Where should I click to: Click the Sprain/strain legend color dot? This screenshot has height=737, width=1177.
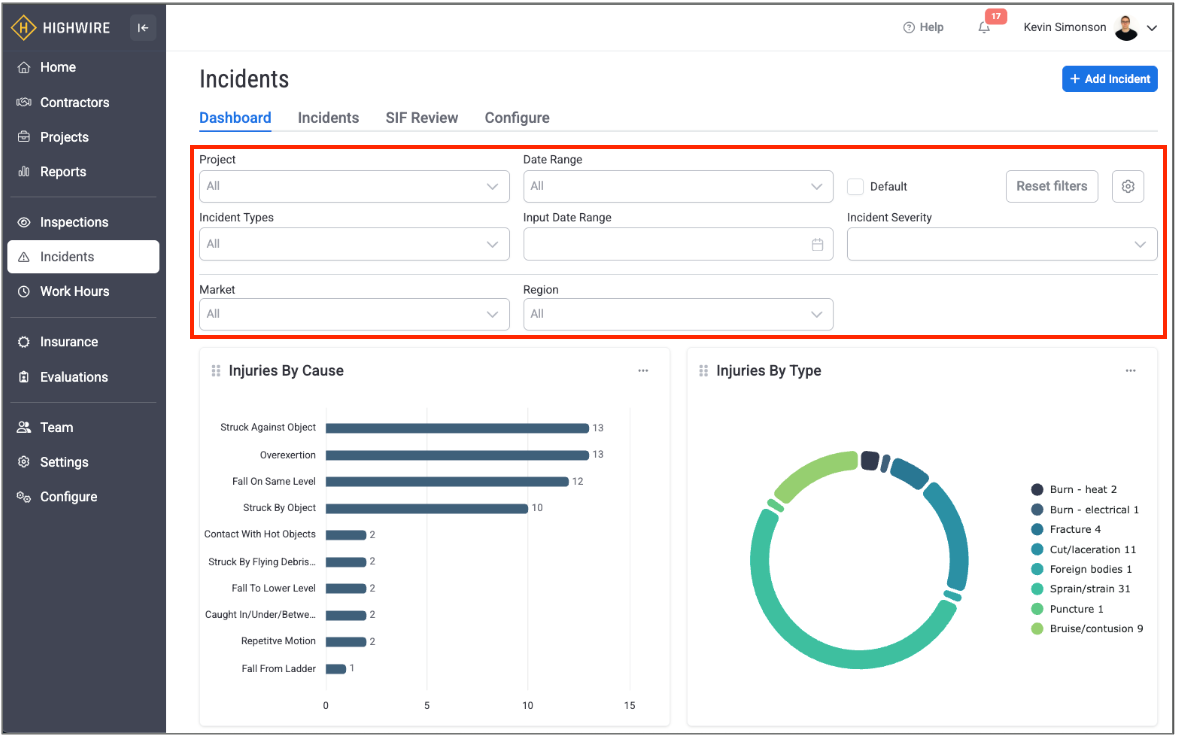1037,589
